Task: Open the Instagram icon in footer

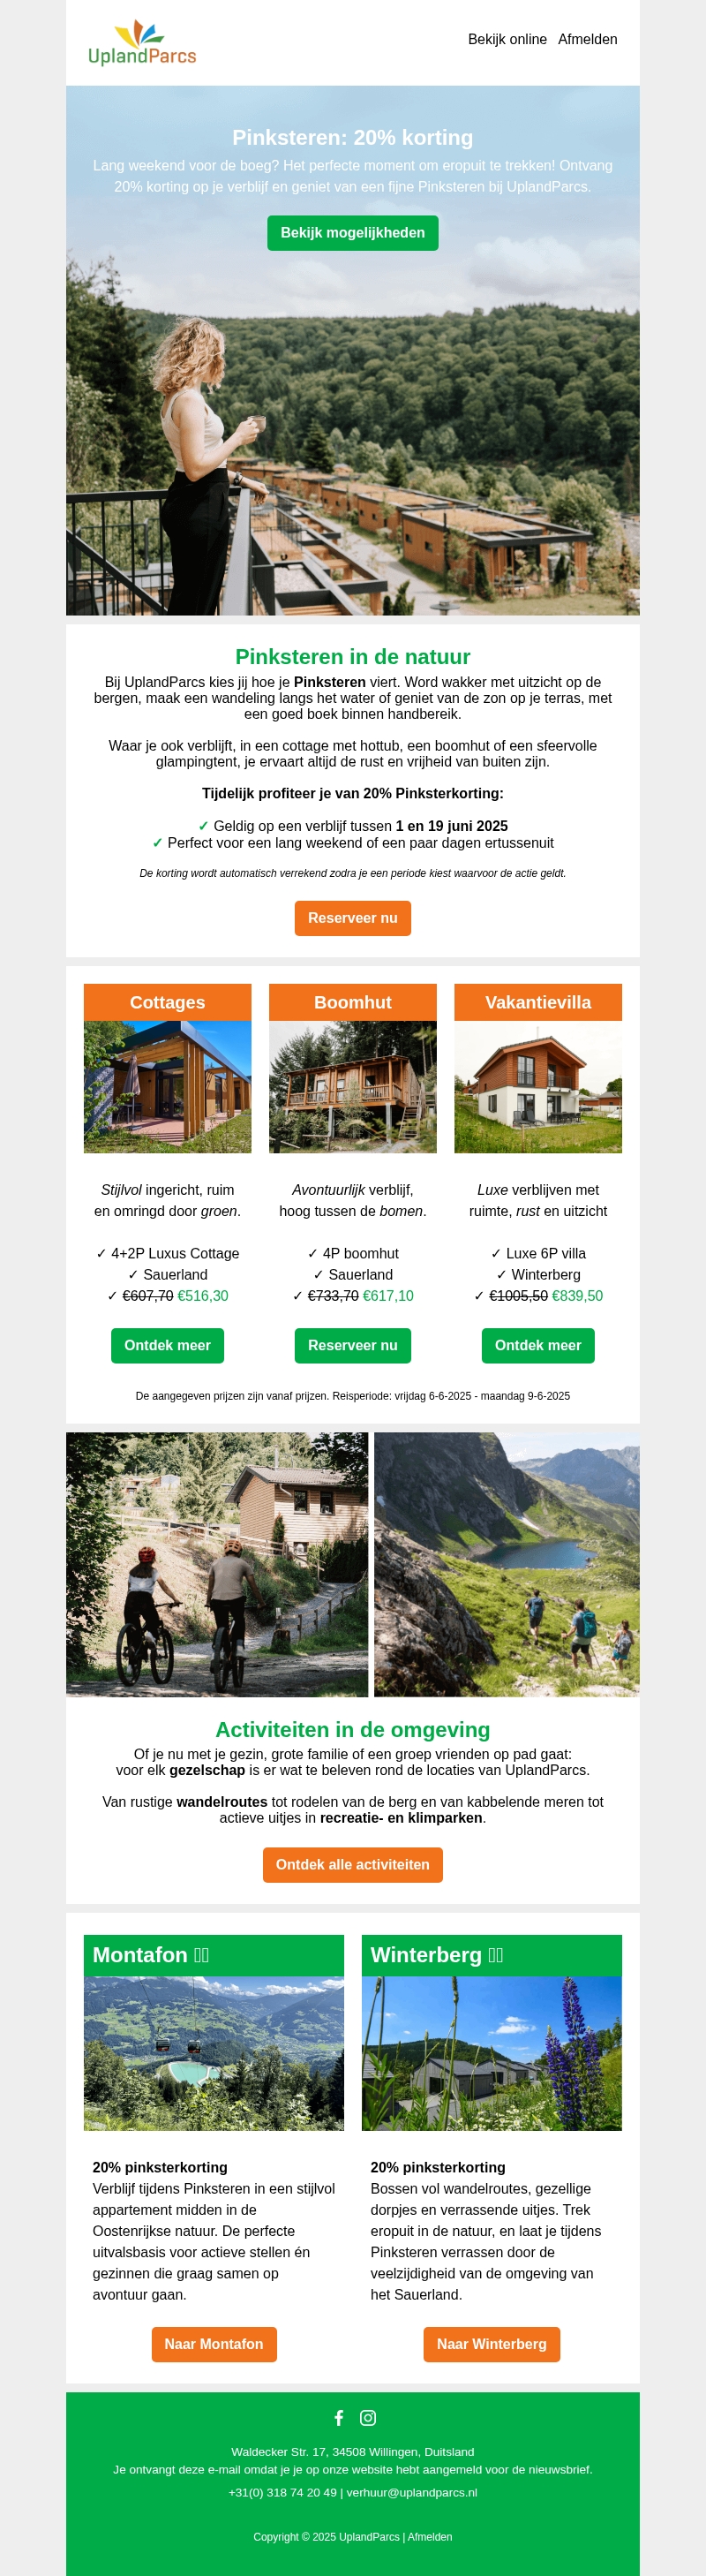Action: tap(368, 2417)
